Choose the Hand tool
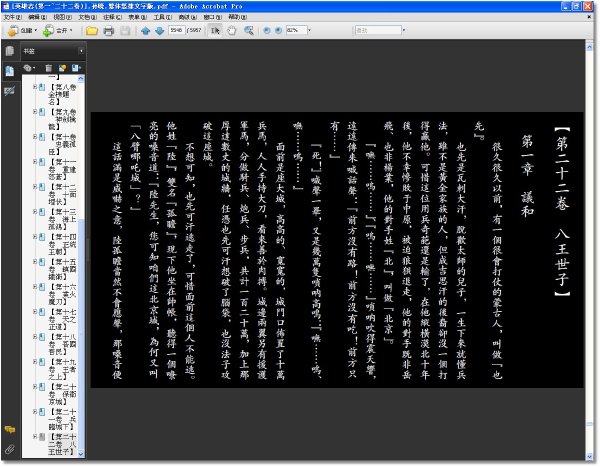The image size is (600, 467). coord(232,31)
